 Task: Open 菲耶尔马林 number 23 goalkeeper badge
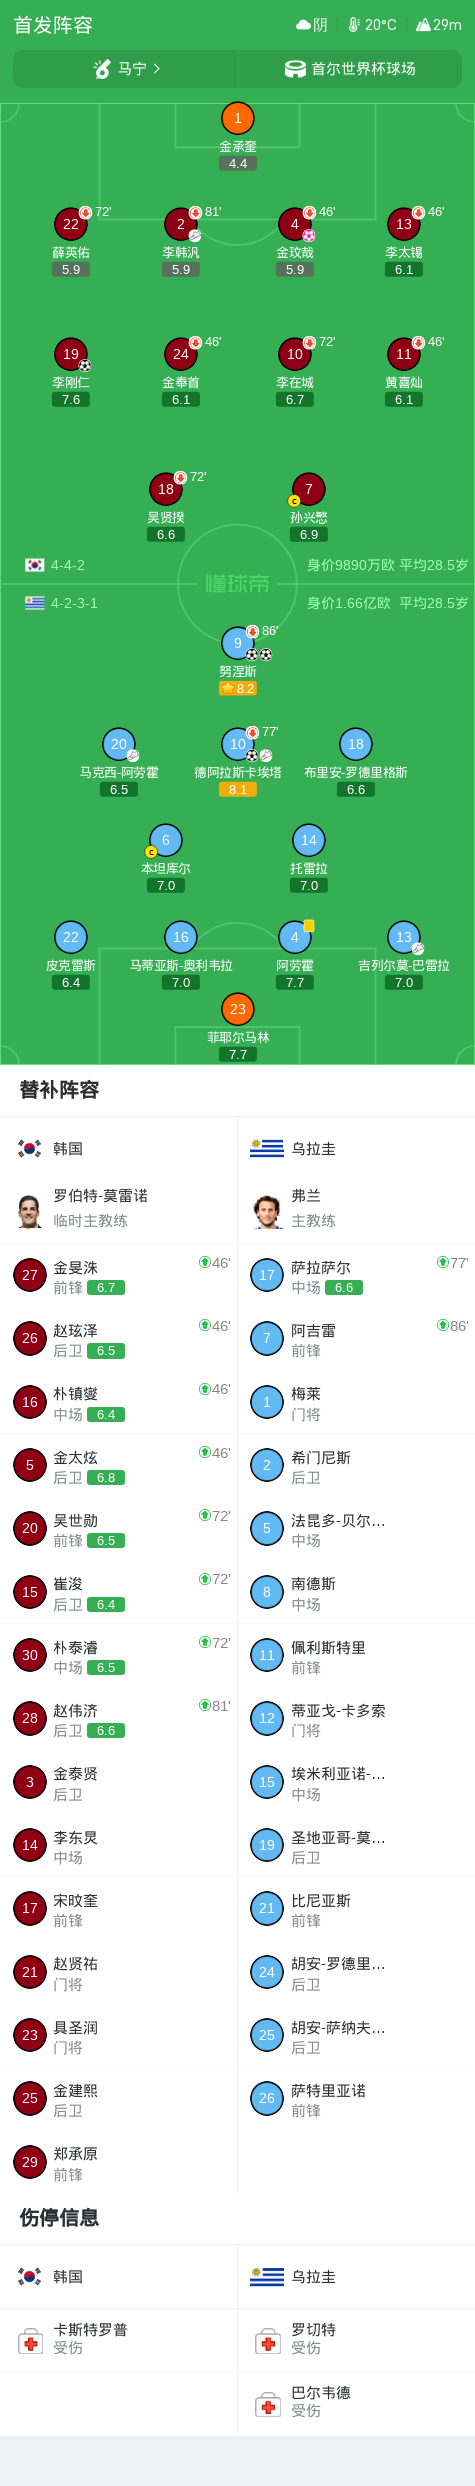(237, 1009)
